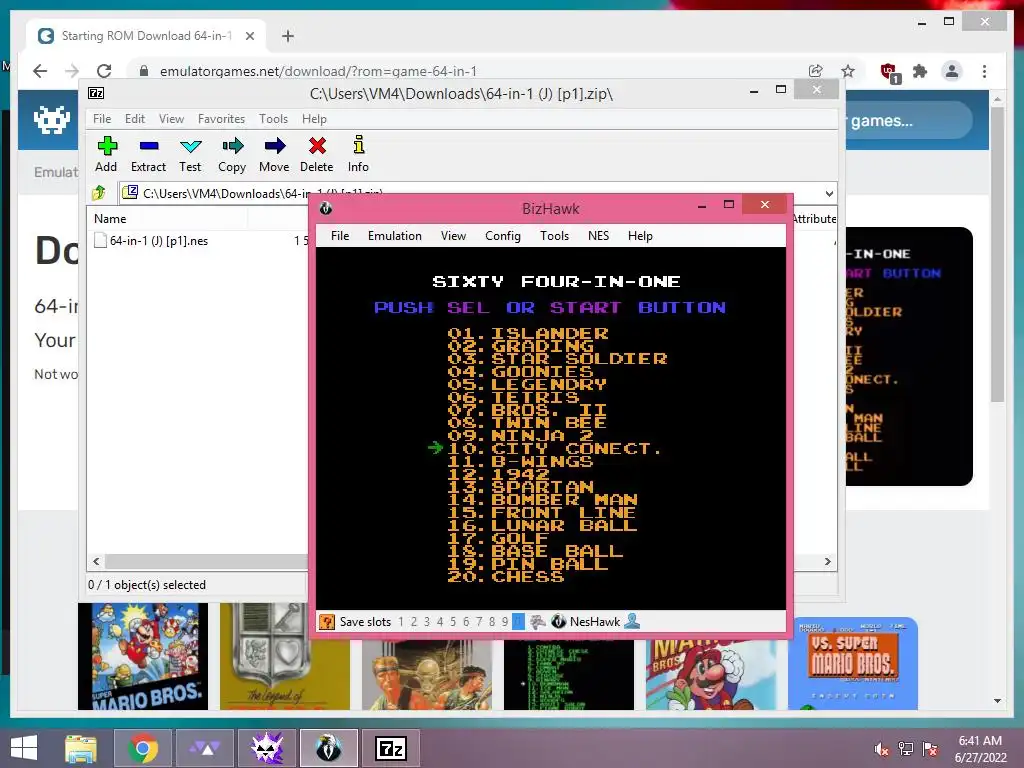Click the 7-Zip title bar icon
The image size is (1024, 768).
tap(96, 93)
